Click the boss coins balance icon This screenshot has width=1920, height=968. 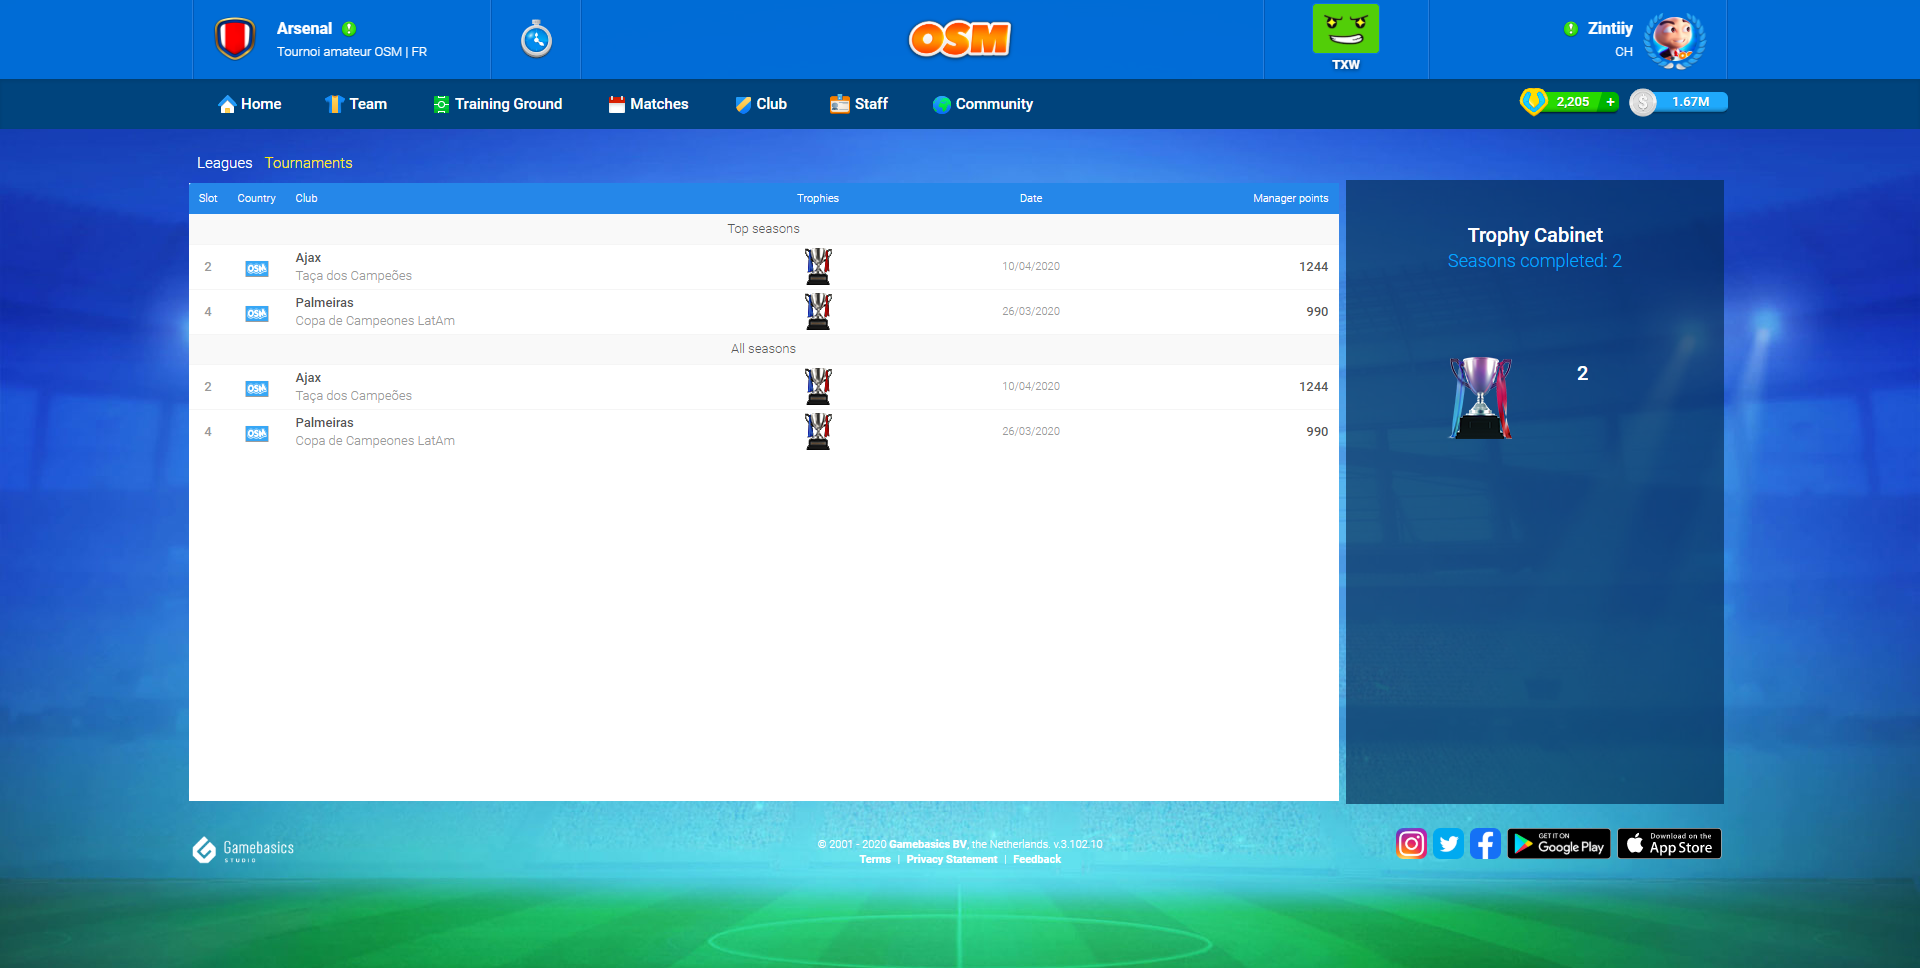click(1533, 101)
